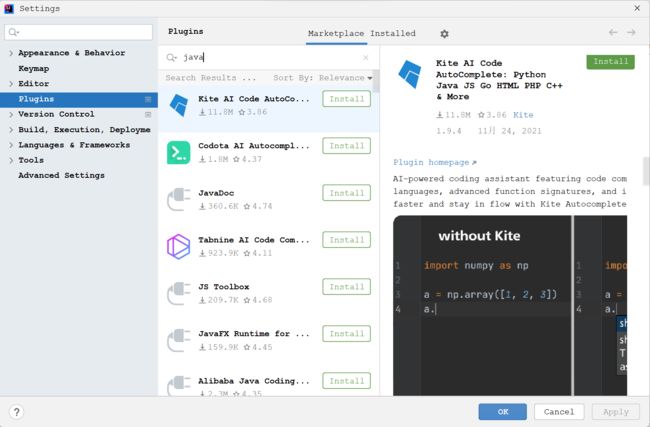Expand Appearance & Behavior section
This screenshot has height=427, width=650.
(11, 53)
